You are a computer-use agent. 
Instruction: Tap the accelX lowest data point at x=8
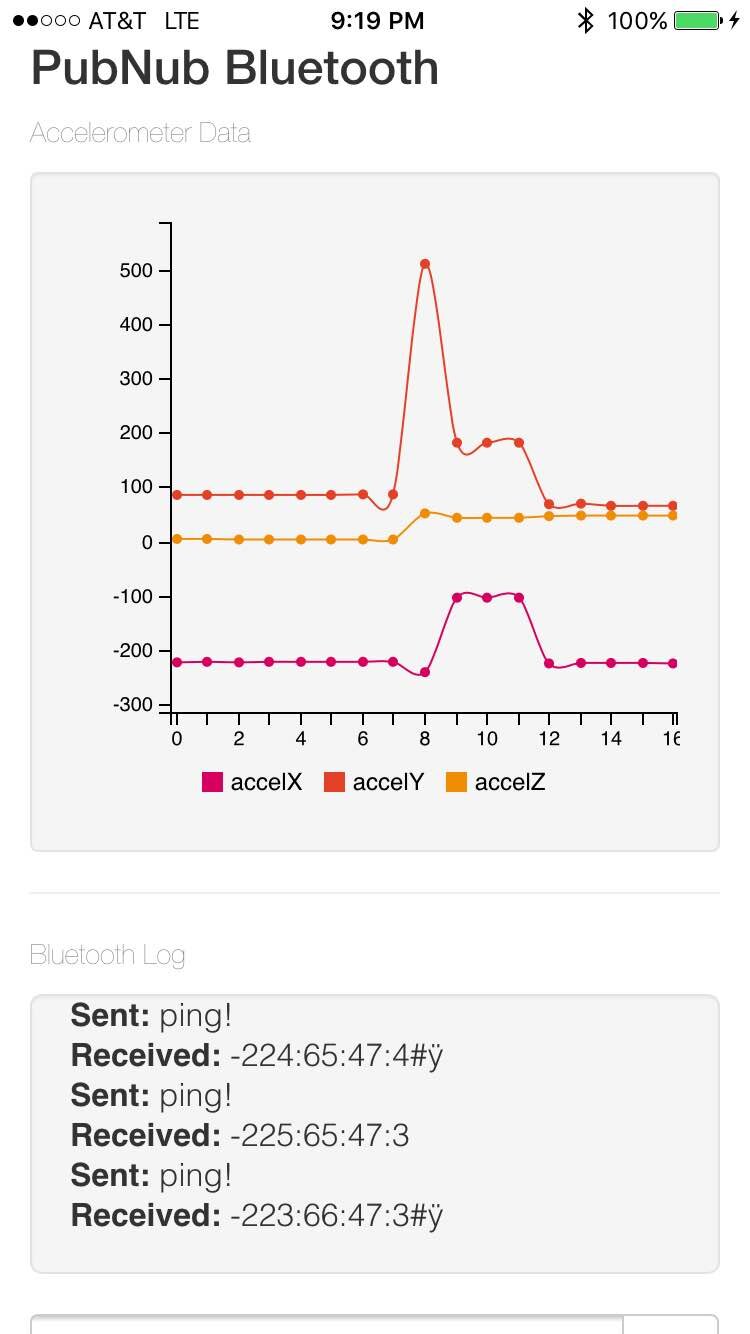point(425,672)
